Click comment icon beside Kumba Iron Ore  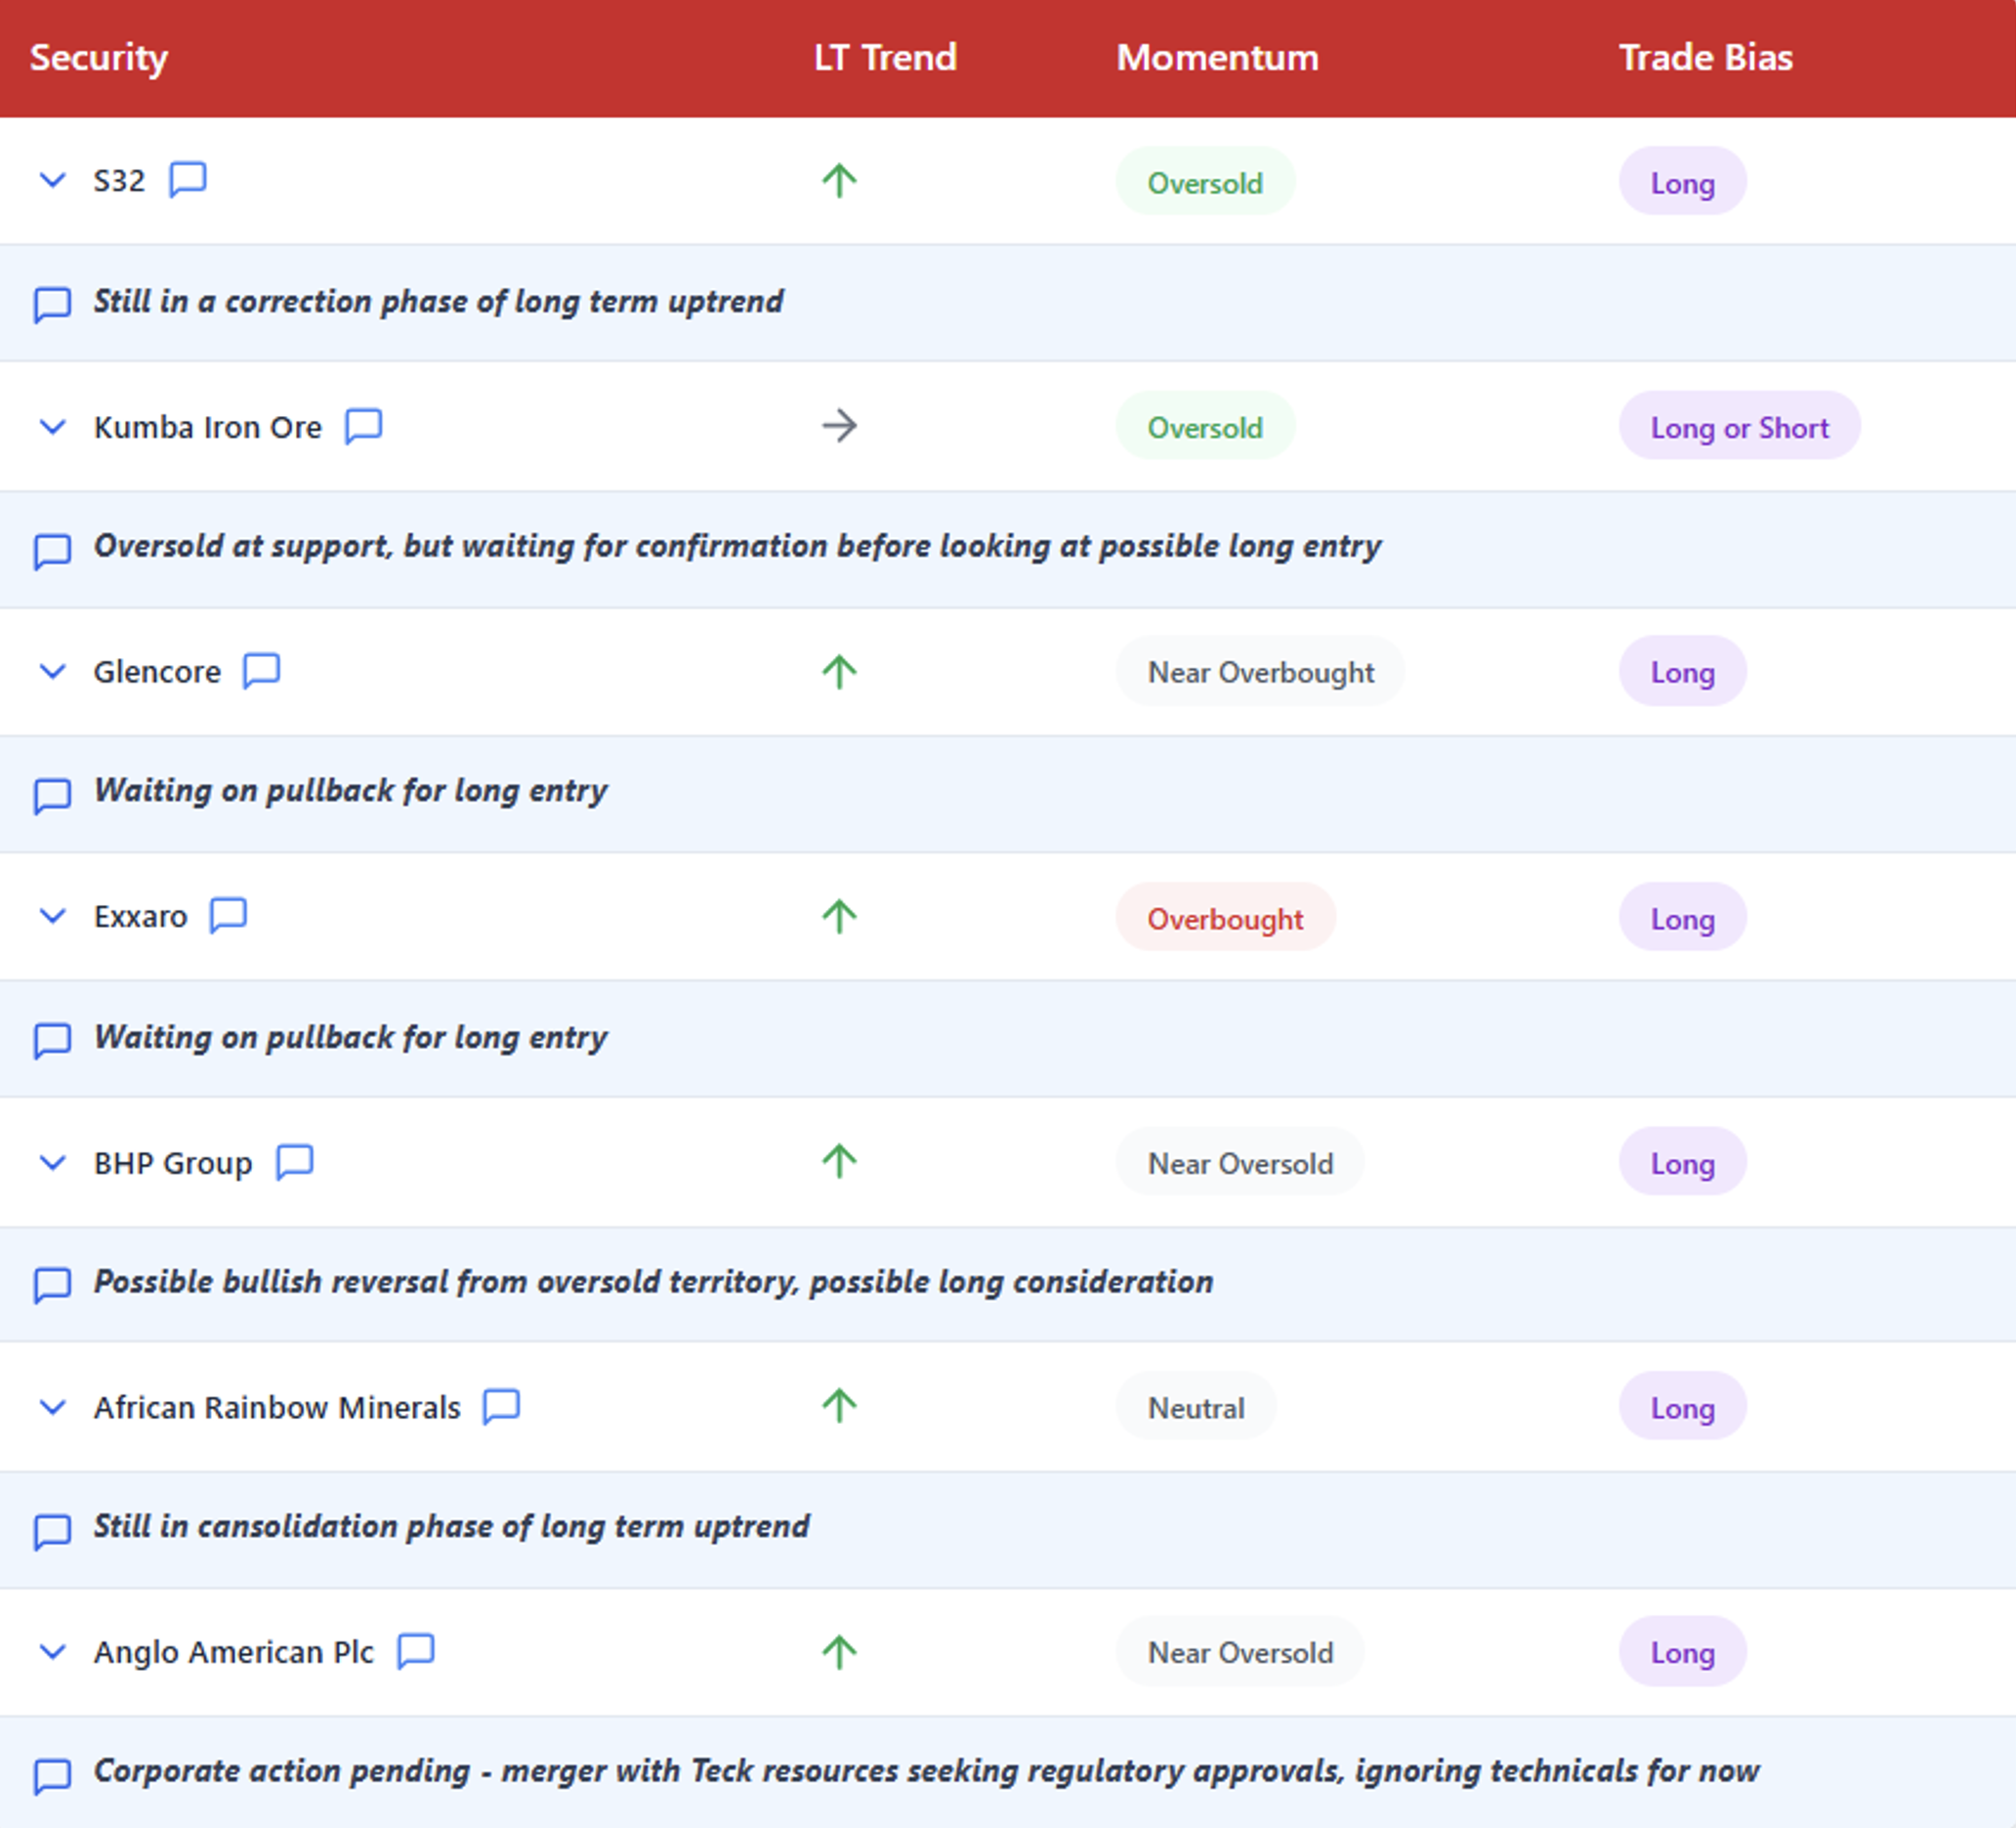pos(363,426)
